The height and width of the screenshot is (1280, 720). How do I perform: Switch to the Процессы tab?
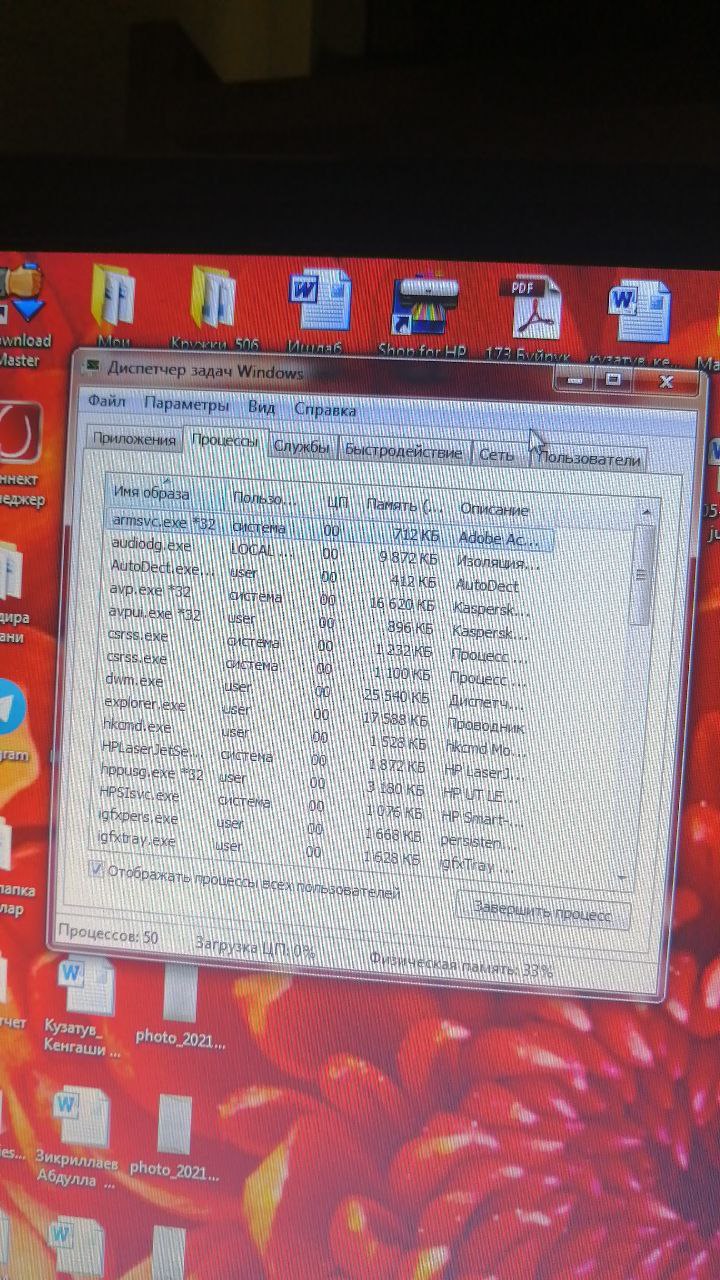pyautogui.click(x=224, y=441)
